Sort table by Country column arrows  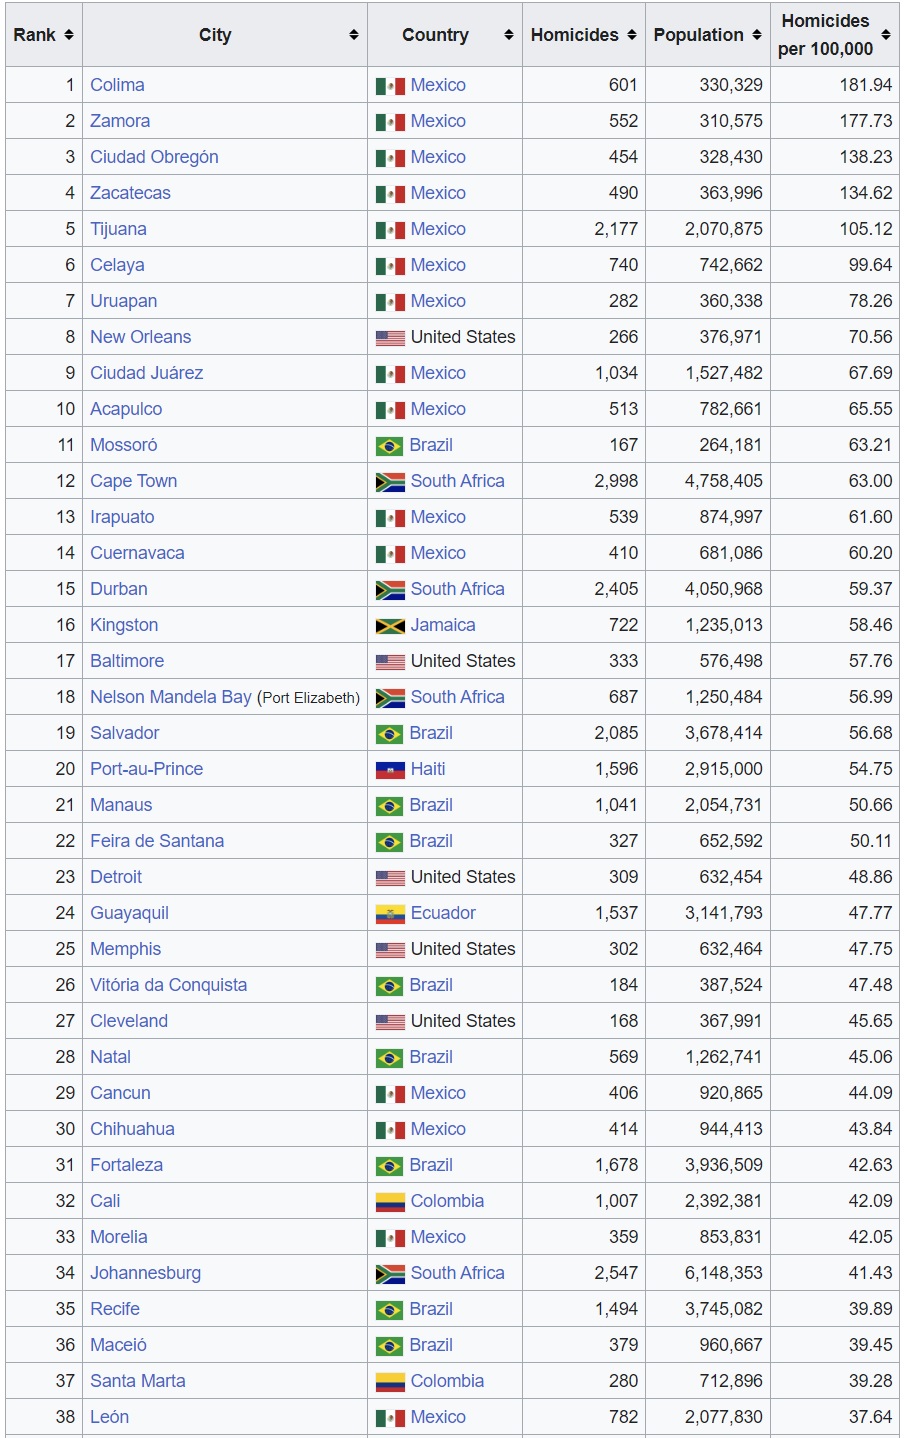click(509, 35)
